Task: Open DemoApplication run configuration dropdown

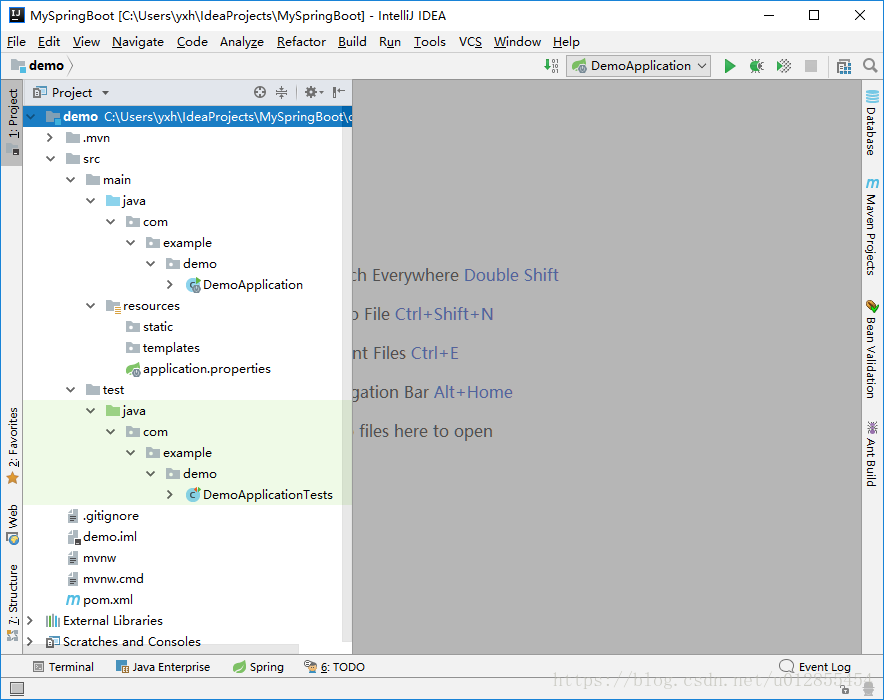Action: point(638,66)
